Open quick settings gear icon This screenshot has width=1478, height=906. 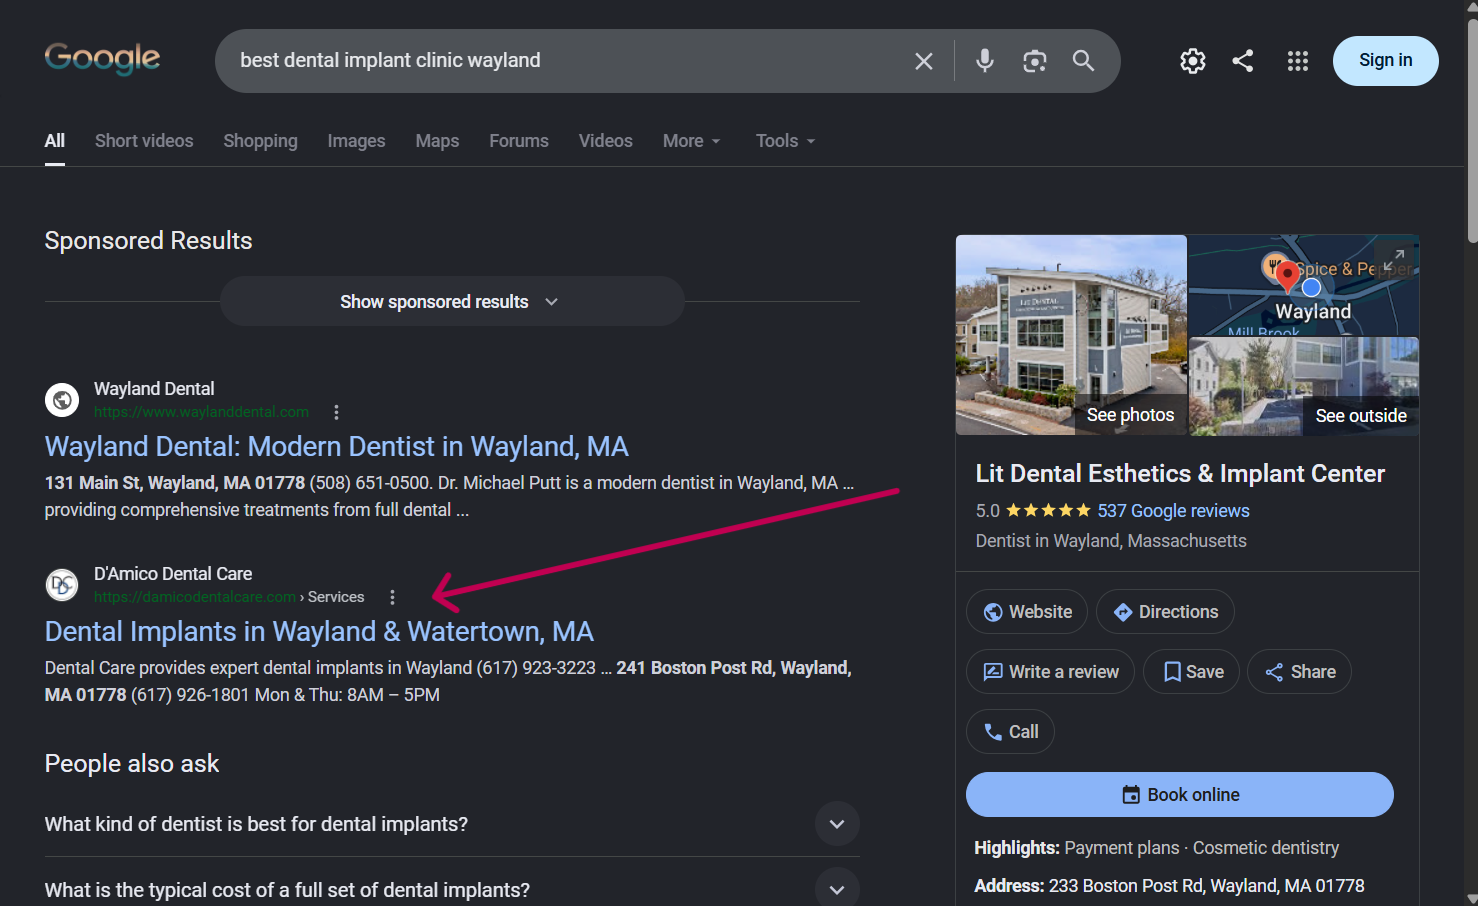point(1193,61)
